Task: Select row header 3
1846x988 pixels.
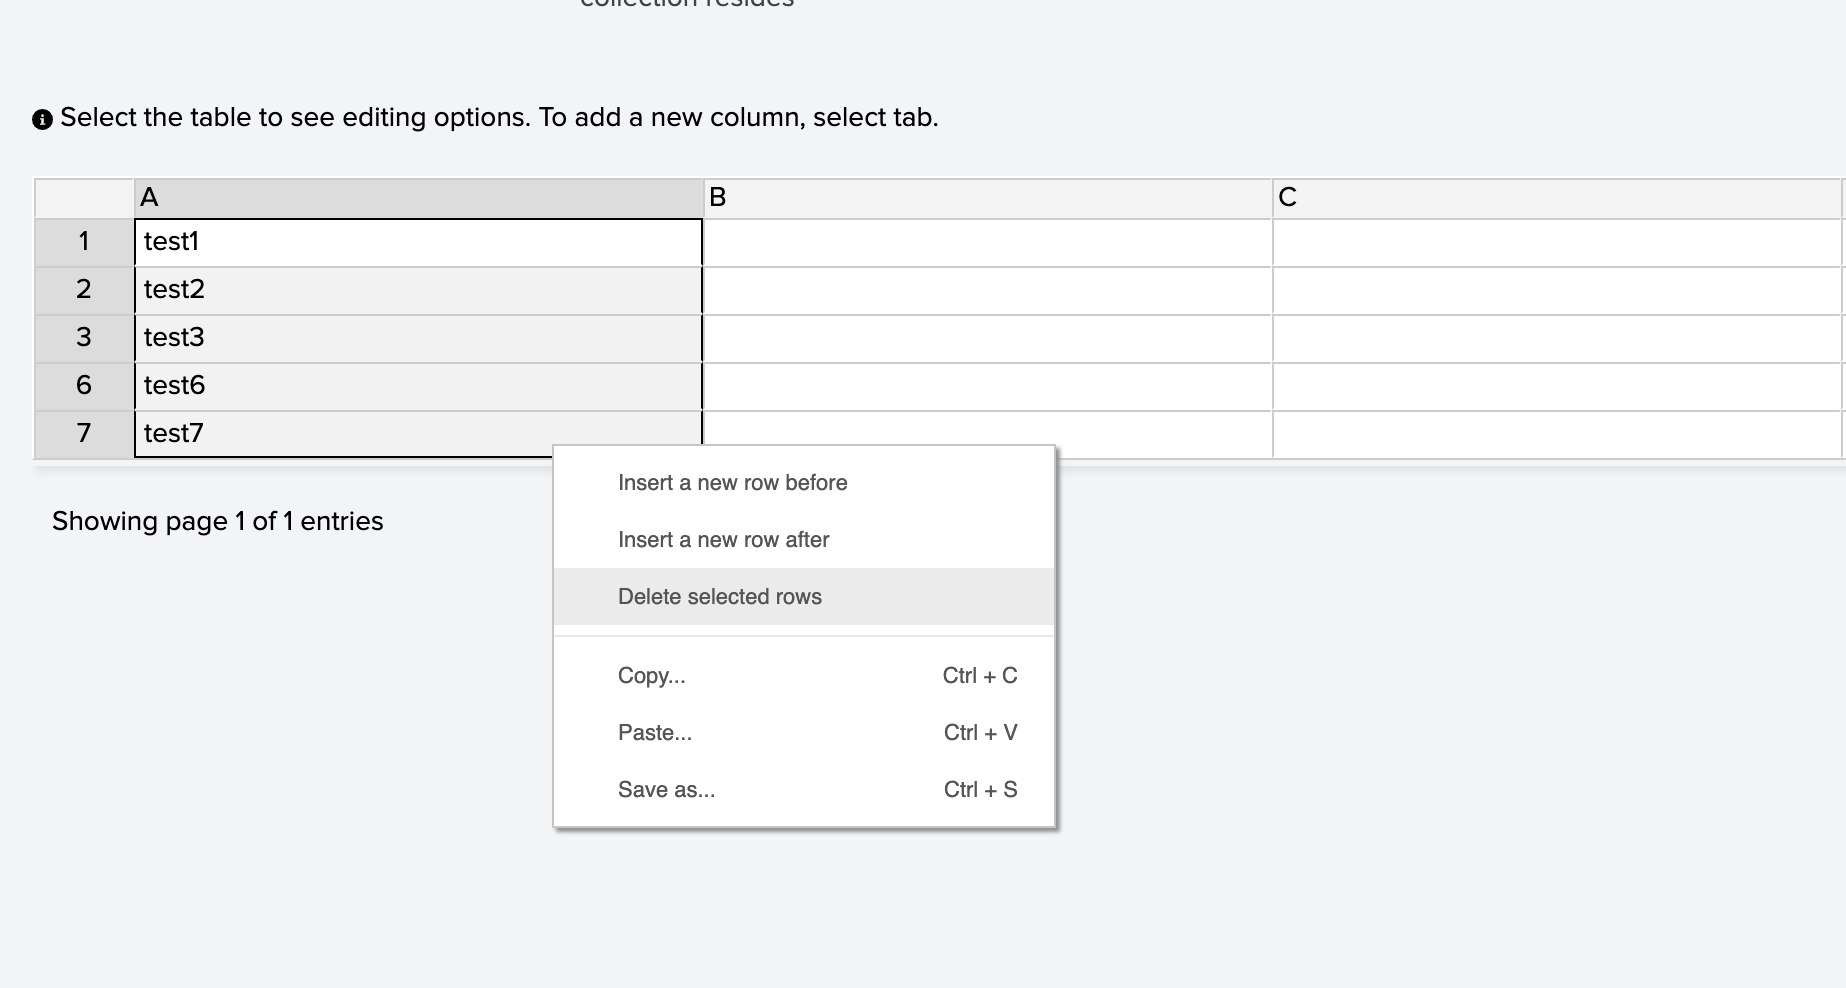Action: [x=84, y=337]
